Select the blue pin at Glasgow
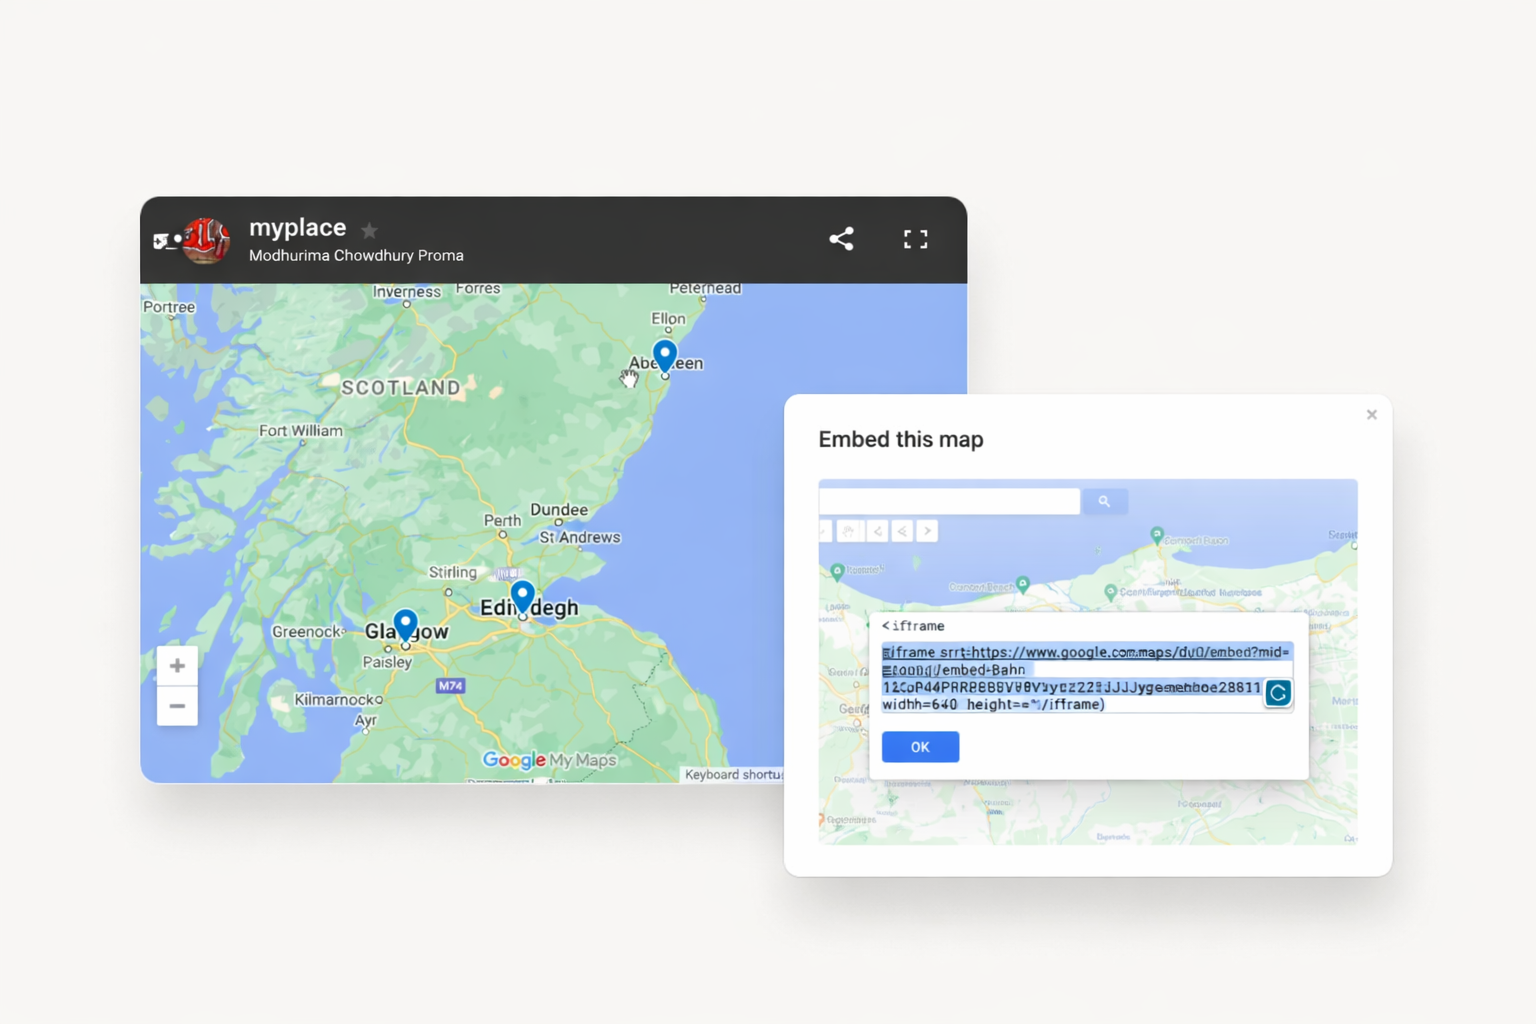 [405, 625]
